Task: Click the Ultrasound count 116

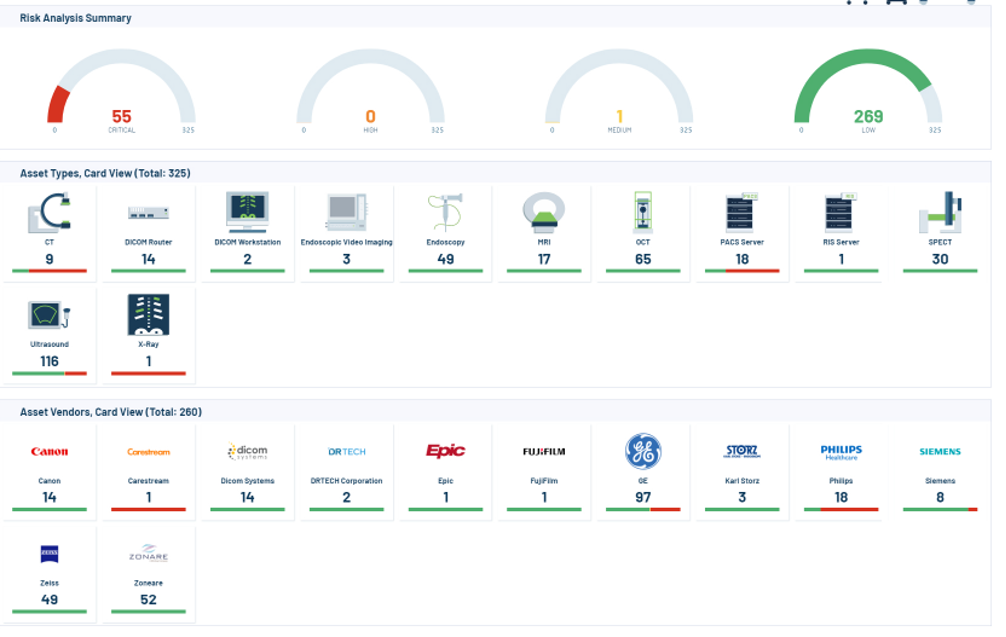Action: [49, 361]
